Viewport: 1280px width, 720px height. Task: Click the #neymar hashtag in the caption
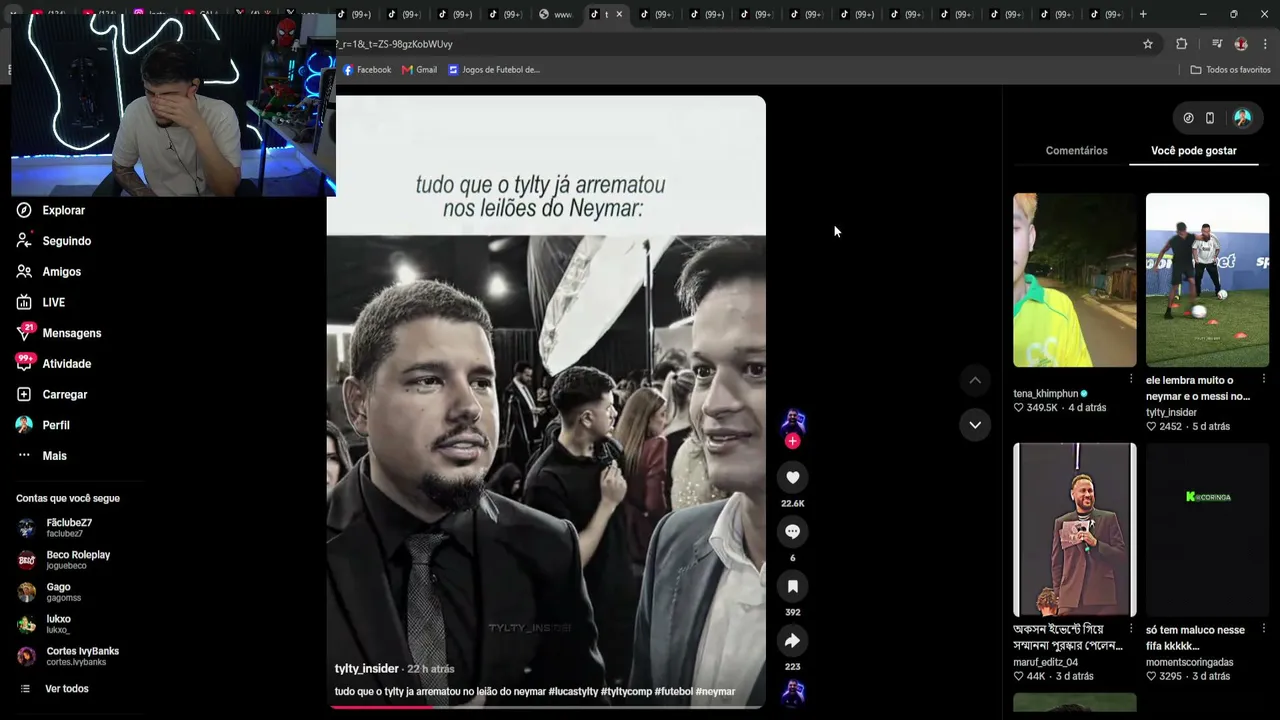pos(715,692)
